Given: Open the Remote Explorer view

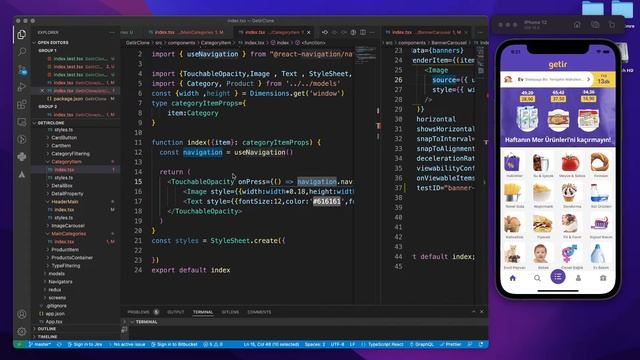Looking at the screenshot, I should 22,122.
